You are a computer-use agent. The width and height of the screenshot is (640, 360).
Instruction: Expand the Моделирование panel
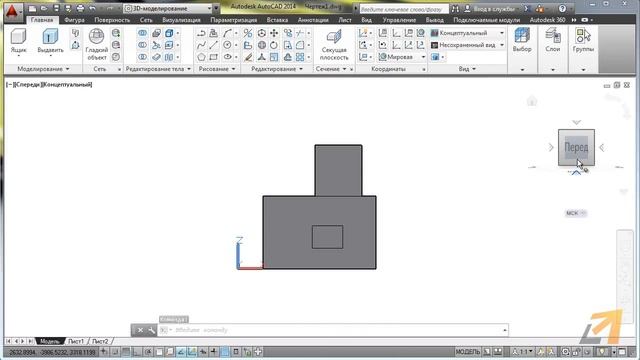click(43, 69)
